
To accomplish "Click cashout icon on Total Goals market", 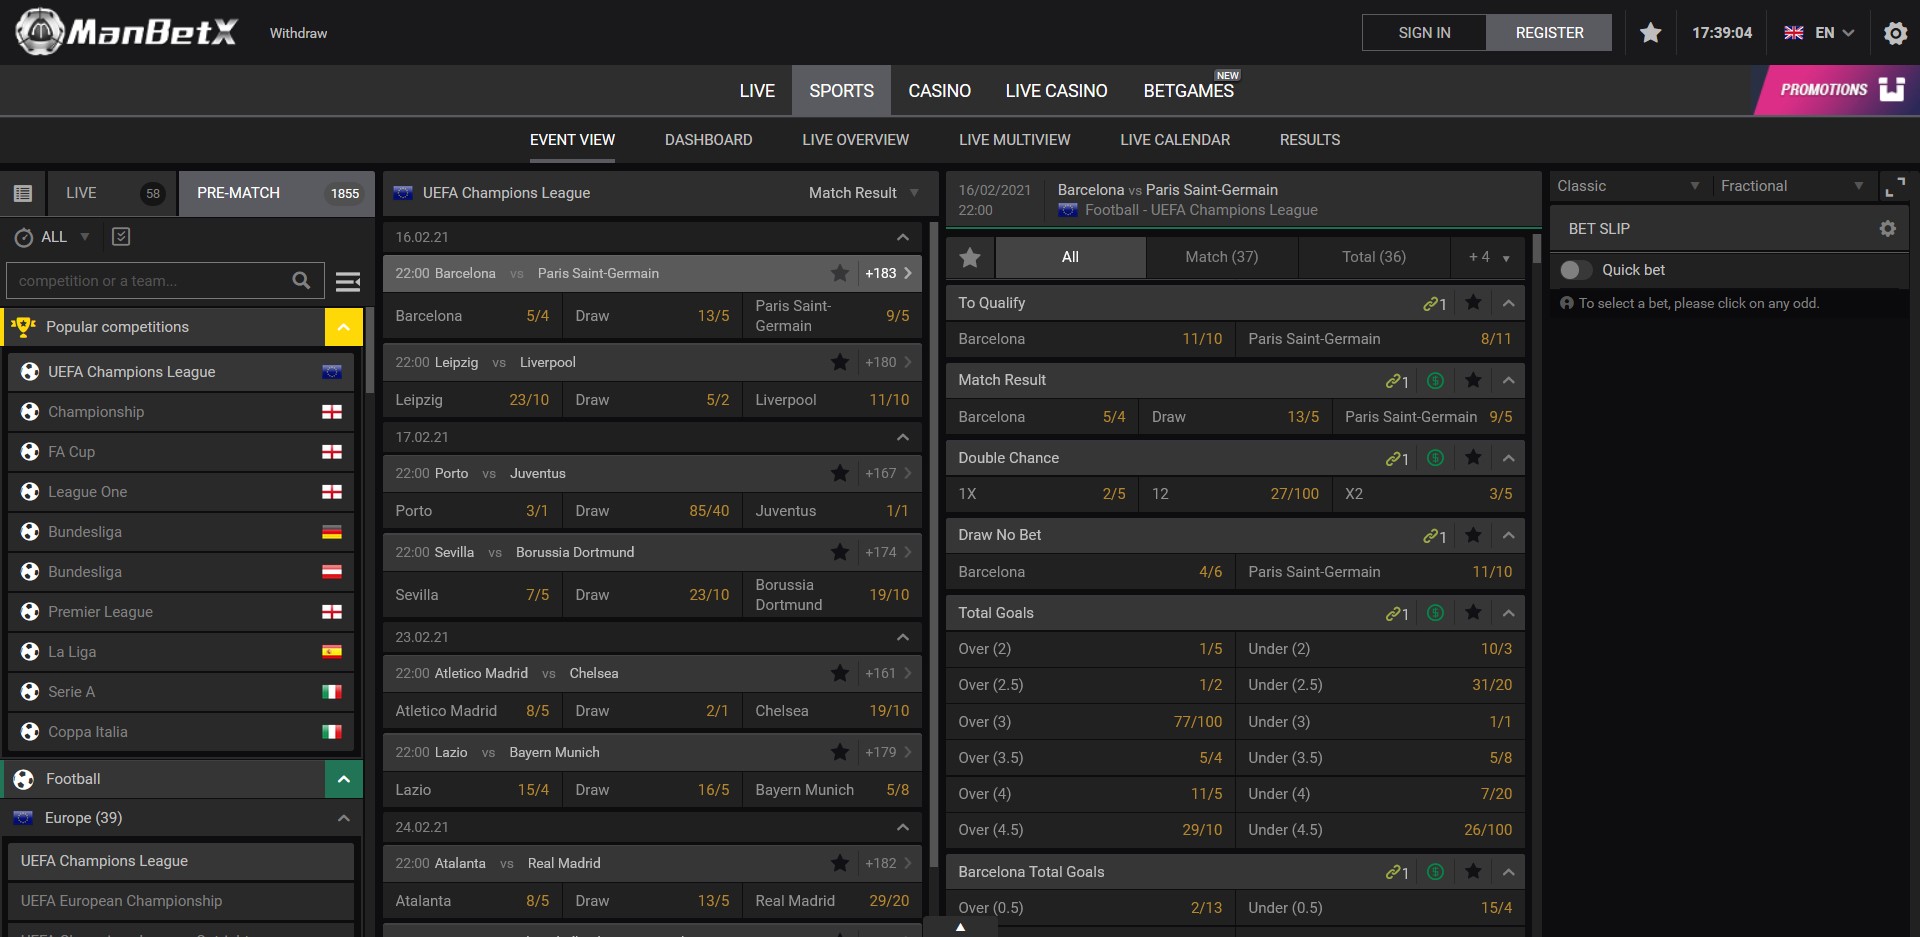I will pyautogui.click(x=1435, y=613).
